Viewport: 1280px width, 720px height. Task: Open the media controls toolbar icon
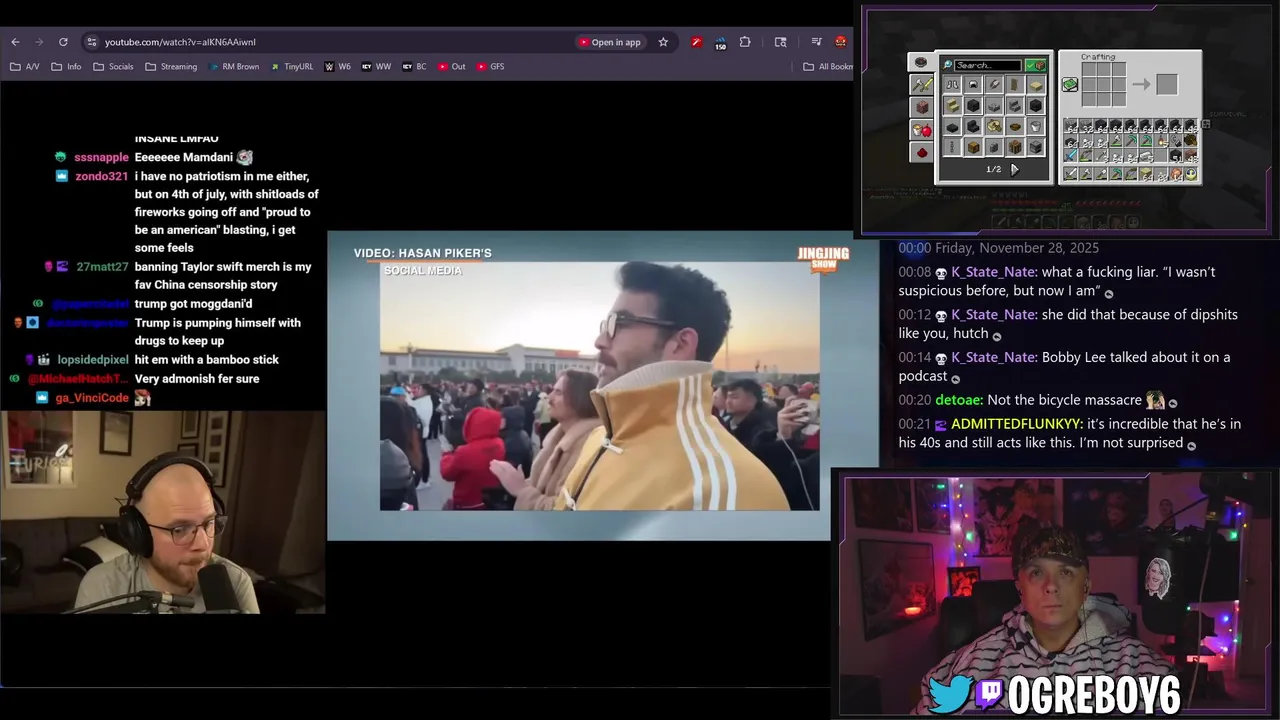816,42
